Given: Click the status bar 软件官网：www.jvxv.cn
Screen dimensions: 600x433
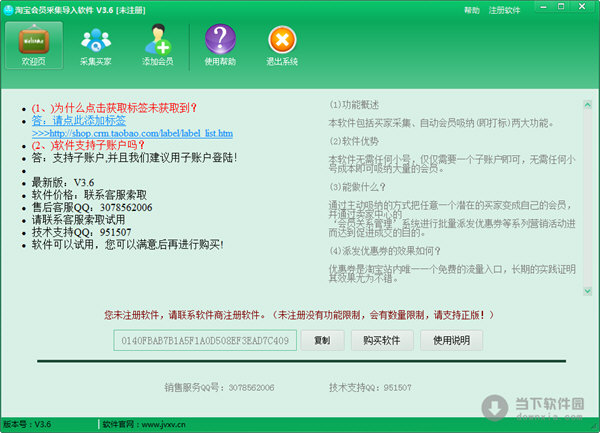Looking at the screenshot, I should (144, 424).
